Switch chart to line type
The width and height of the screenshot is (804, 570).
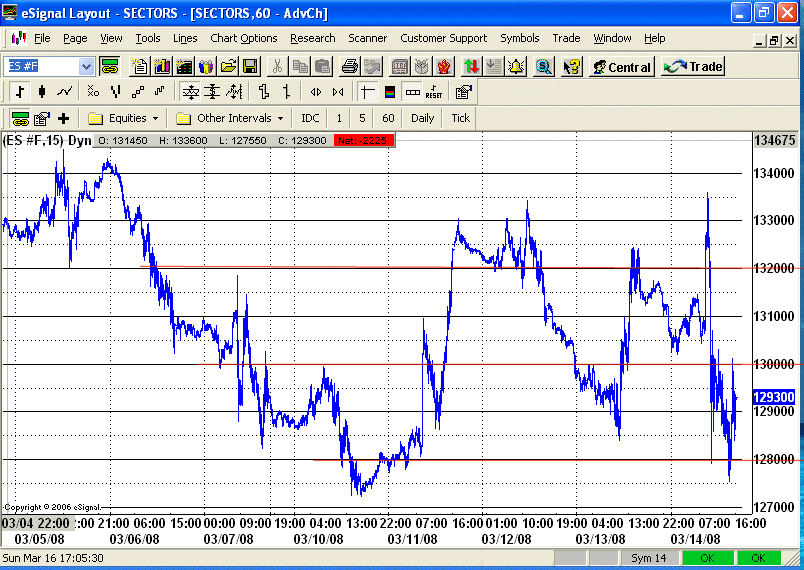[65, 92]
